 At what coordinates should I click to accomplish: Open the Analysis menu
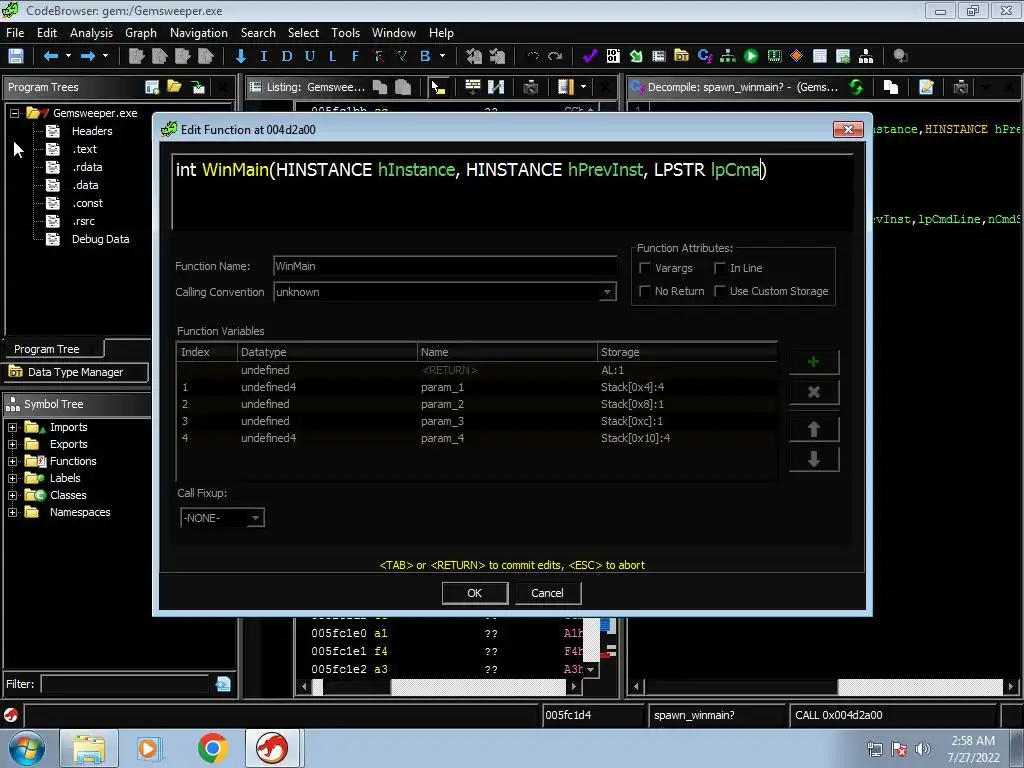pyautogui.click(x=91, y=33)
